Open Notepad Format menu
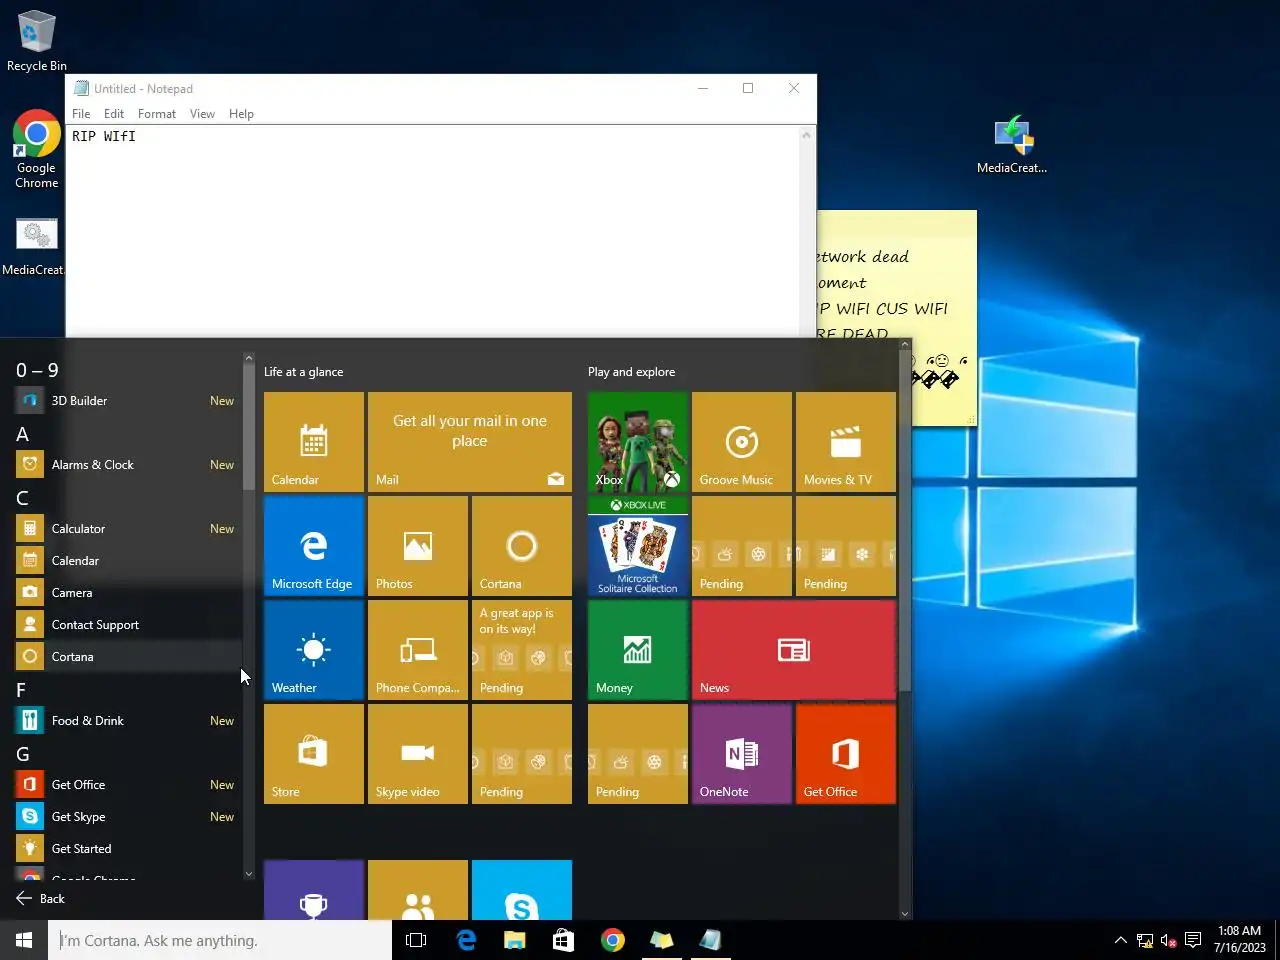The width and height of the screenshot is (1280, 960). (157, 114)
